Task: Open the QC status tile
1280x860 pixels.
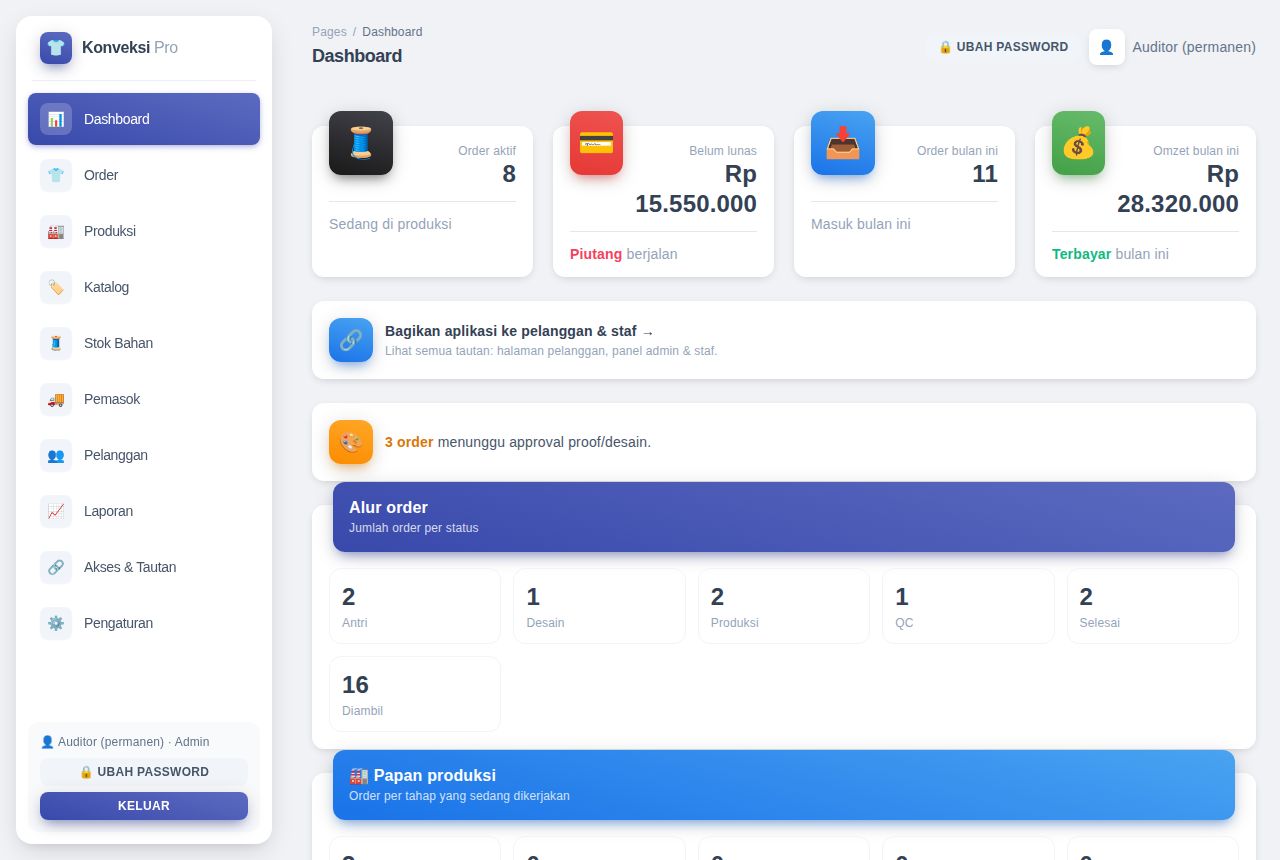Action: tap(968, 606)
